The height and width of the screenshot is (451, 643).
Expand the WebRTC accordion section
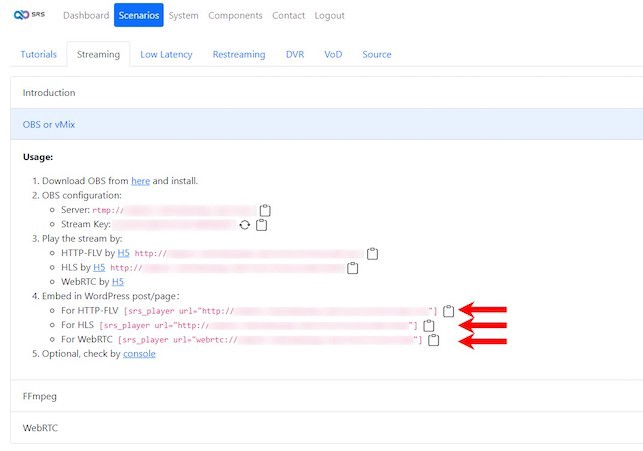pyautogui.click(x=42, y=427)
